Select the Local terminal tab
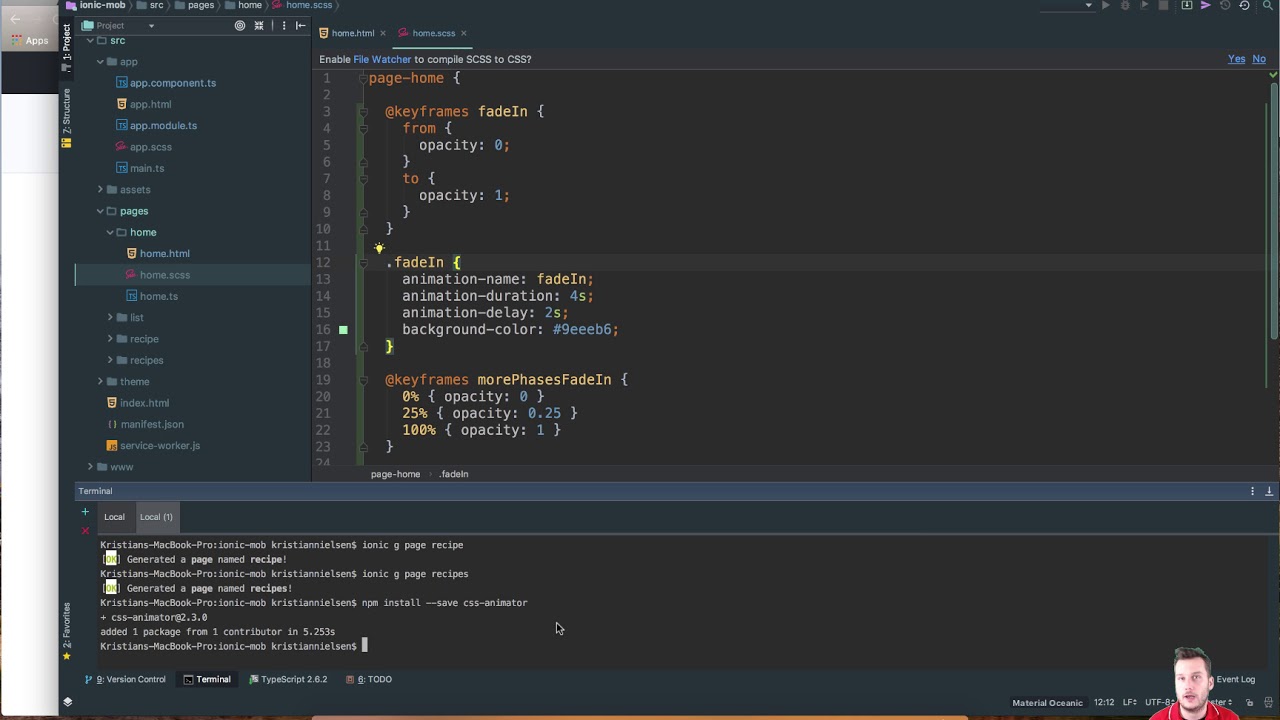1280x720 pixels. click(x=114, y=517)
